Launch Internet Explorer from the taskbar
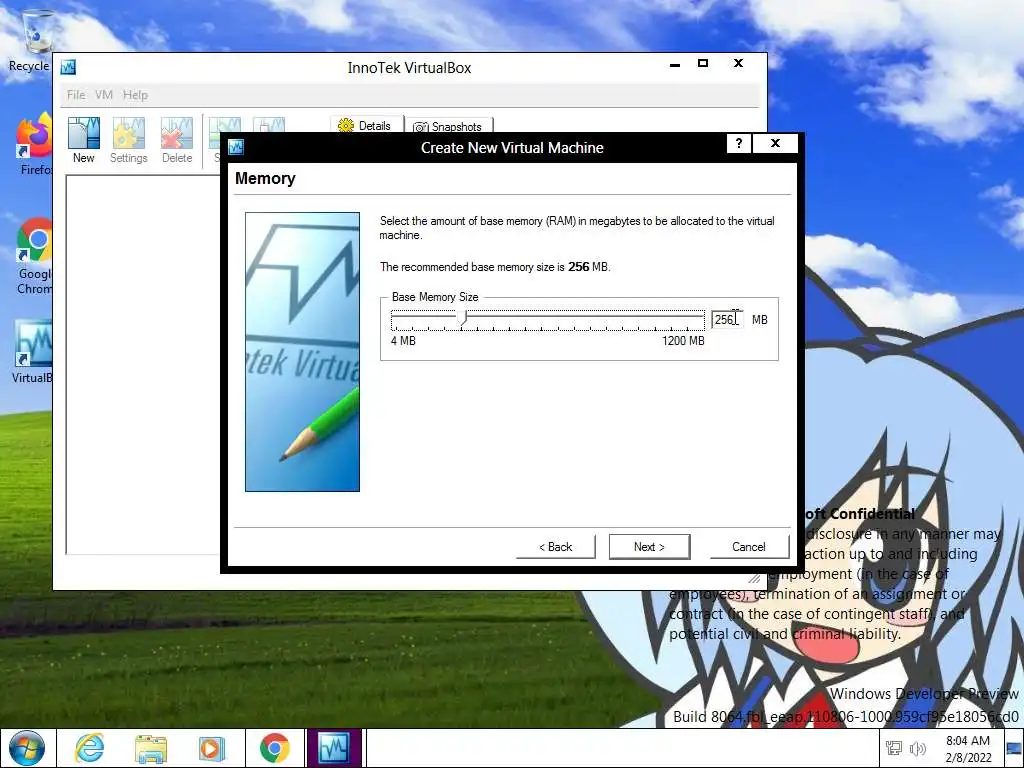Screen dimensions: 1024x768 [89, 748]
